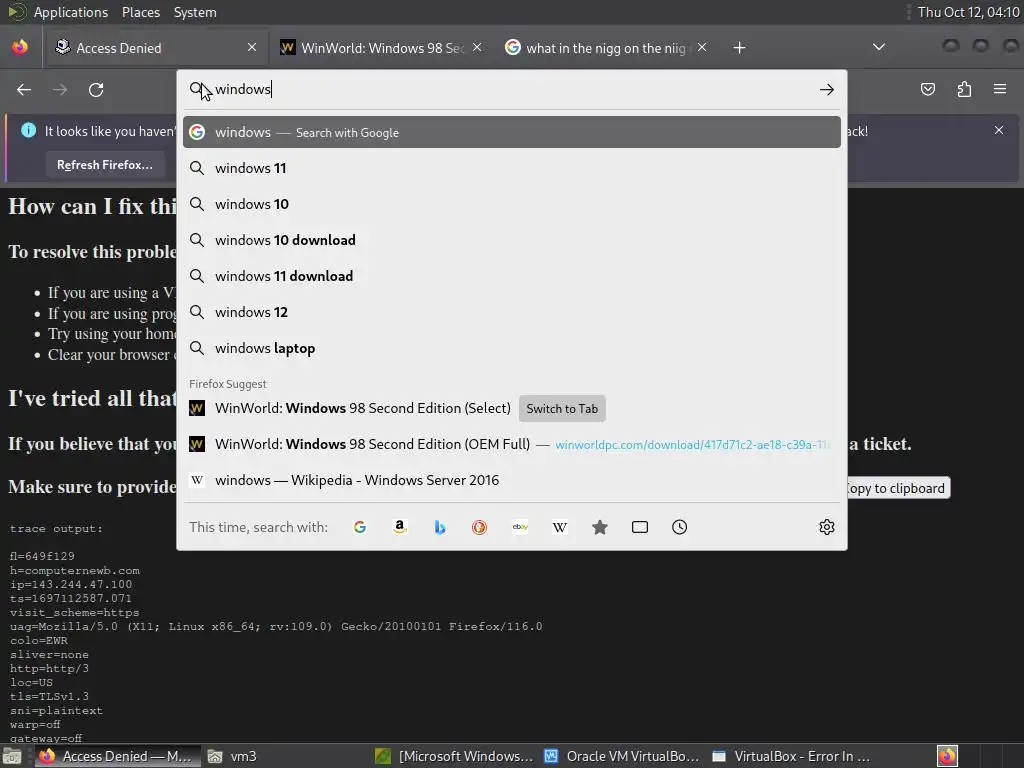Select the 'windows 11' suggestion
1024x768 pixels.
point(512,168)
